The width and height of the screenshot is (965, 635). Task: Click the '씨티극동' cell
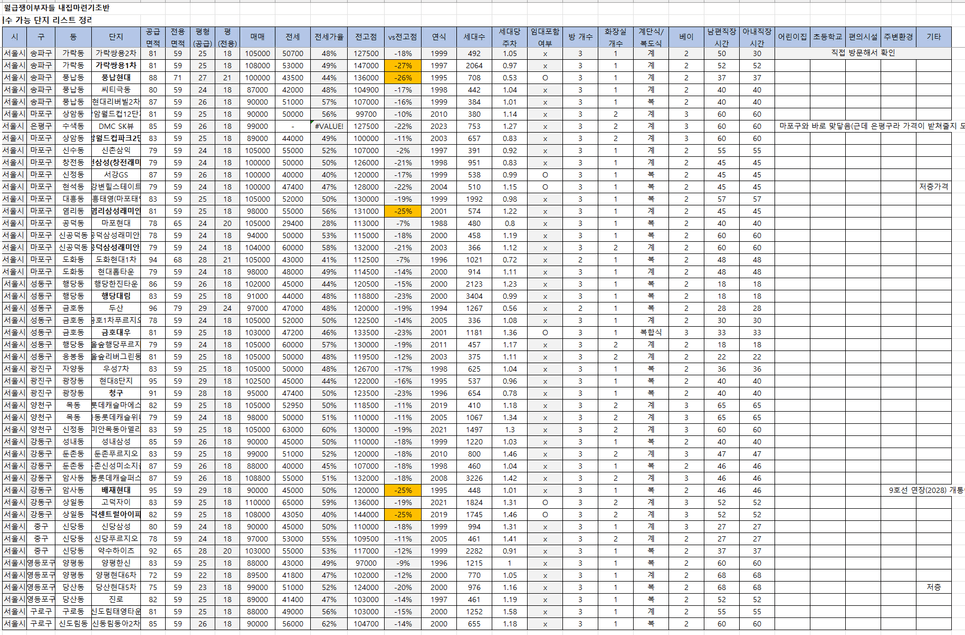coord(116,90)
